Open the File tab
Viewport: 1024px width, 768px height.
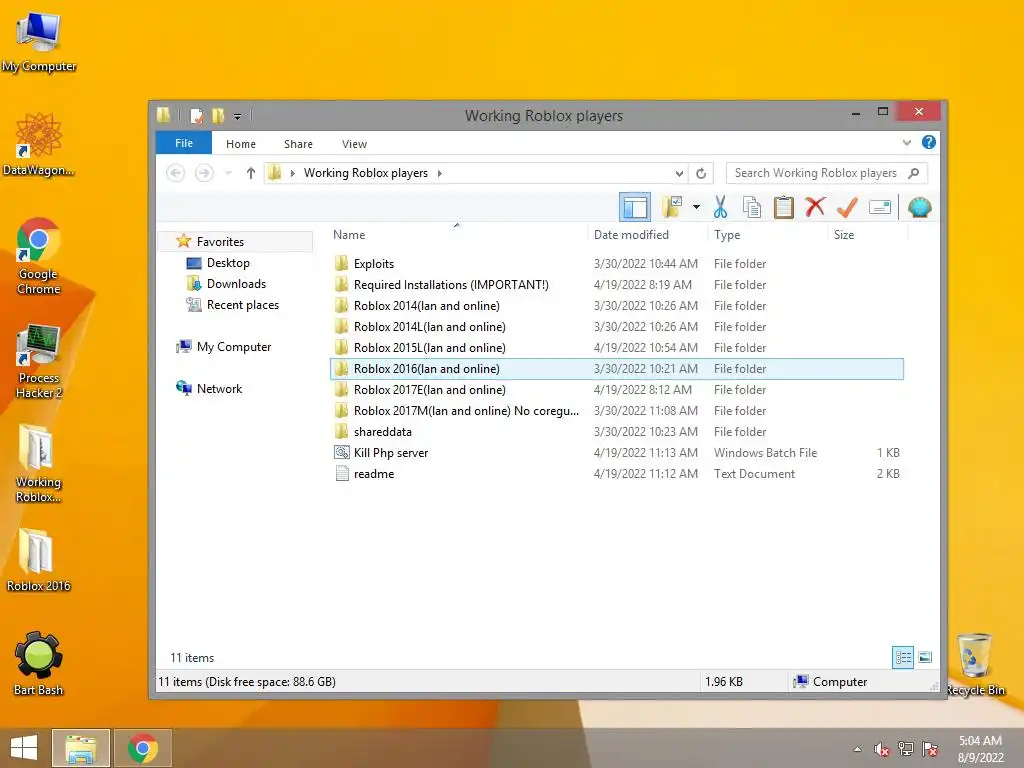[x=184, y=143]
